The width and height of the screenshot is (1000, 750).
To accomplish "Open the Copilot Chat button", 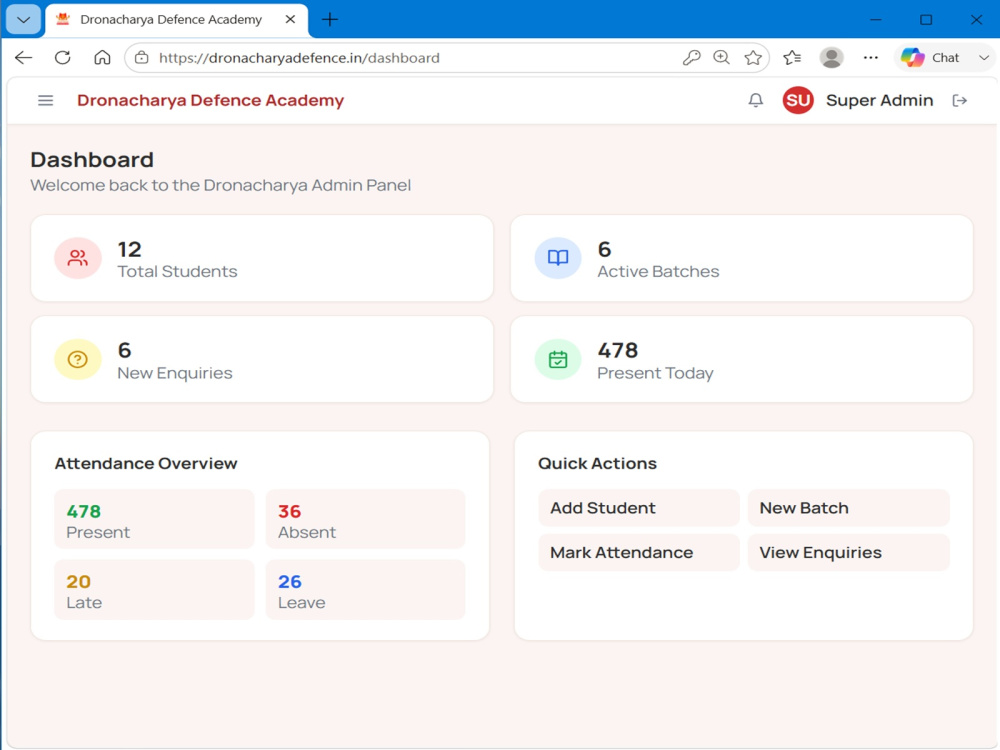I will click(930, 58).
